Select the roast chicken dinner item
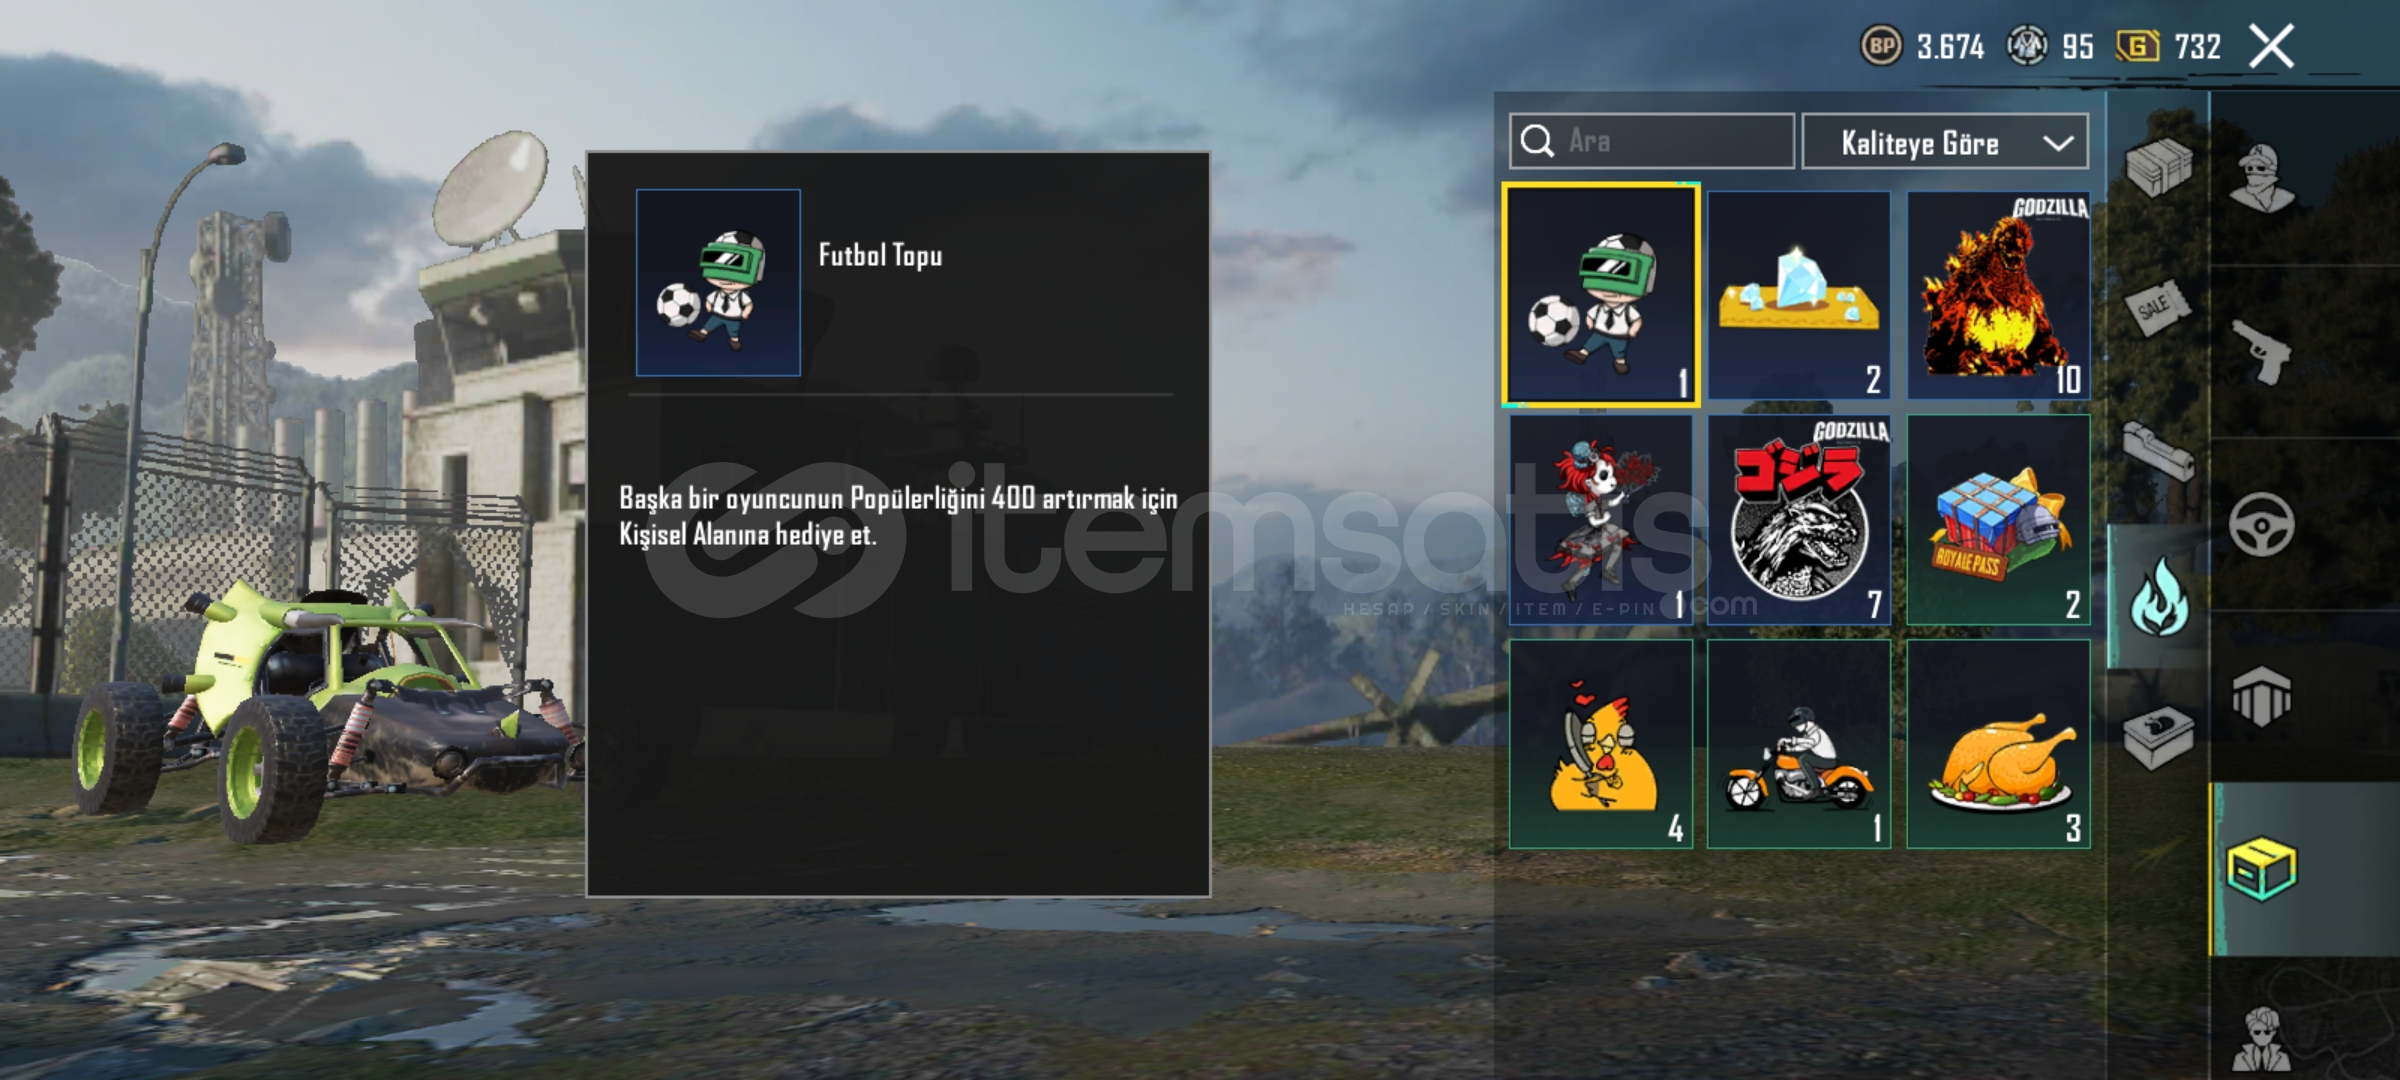 click(x=1998, y=744)
